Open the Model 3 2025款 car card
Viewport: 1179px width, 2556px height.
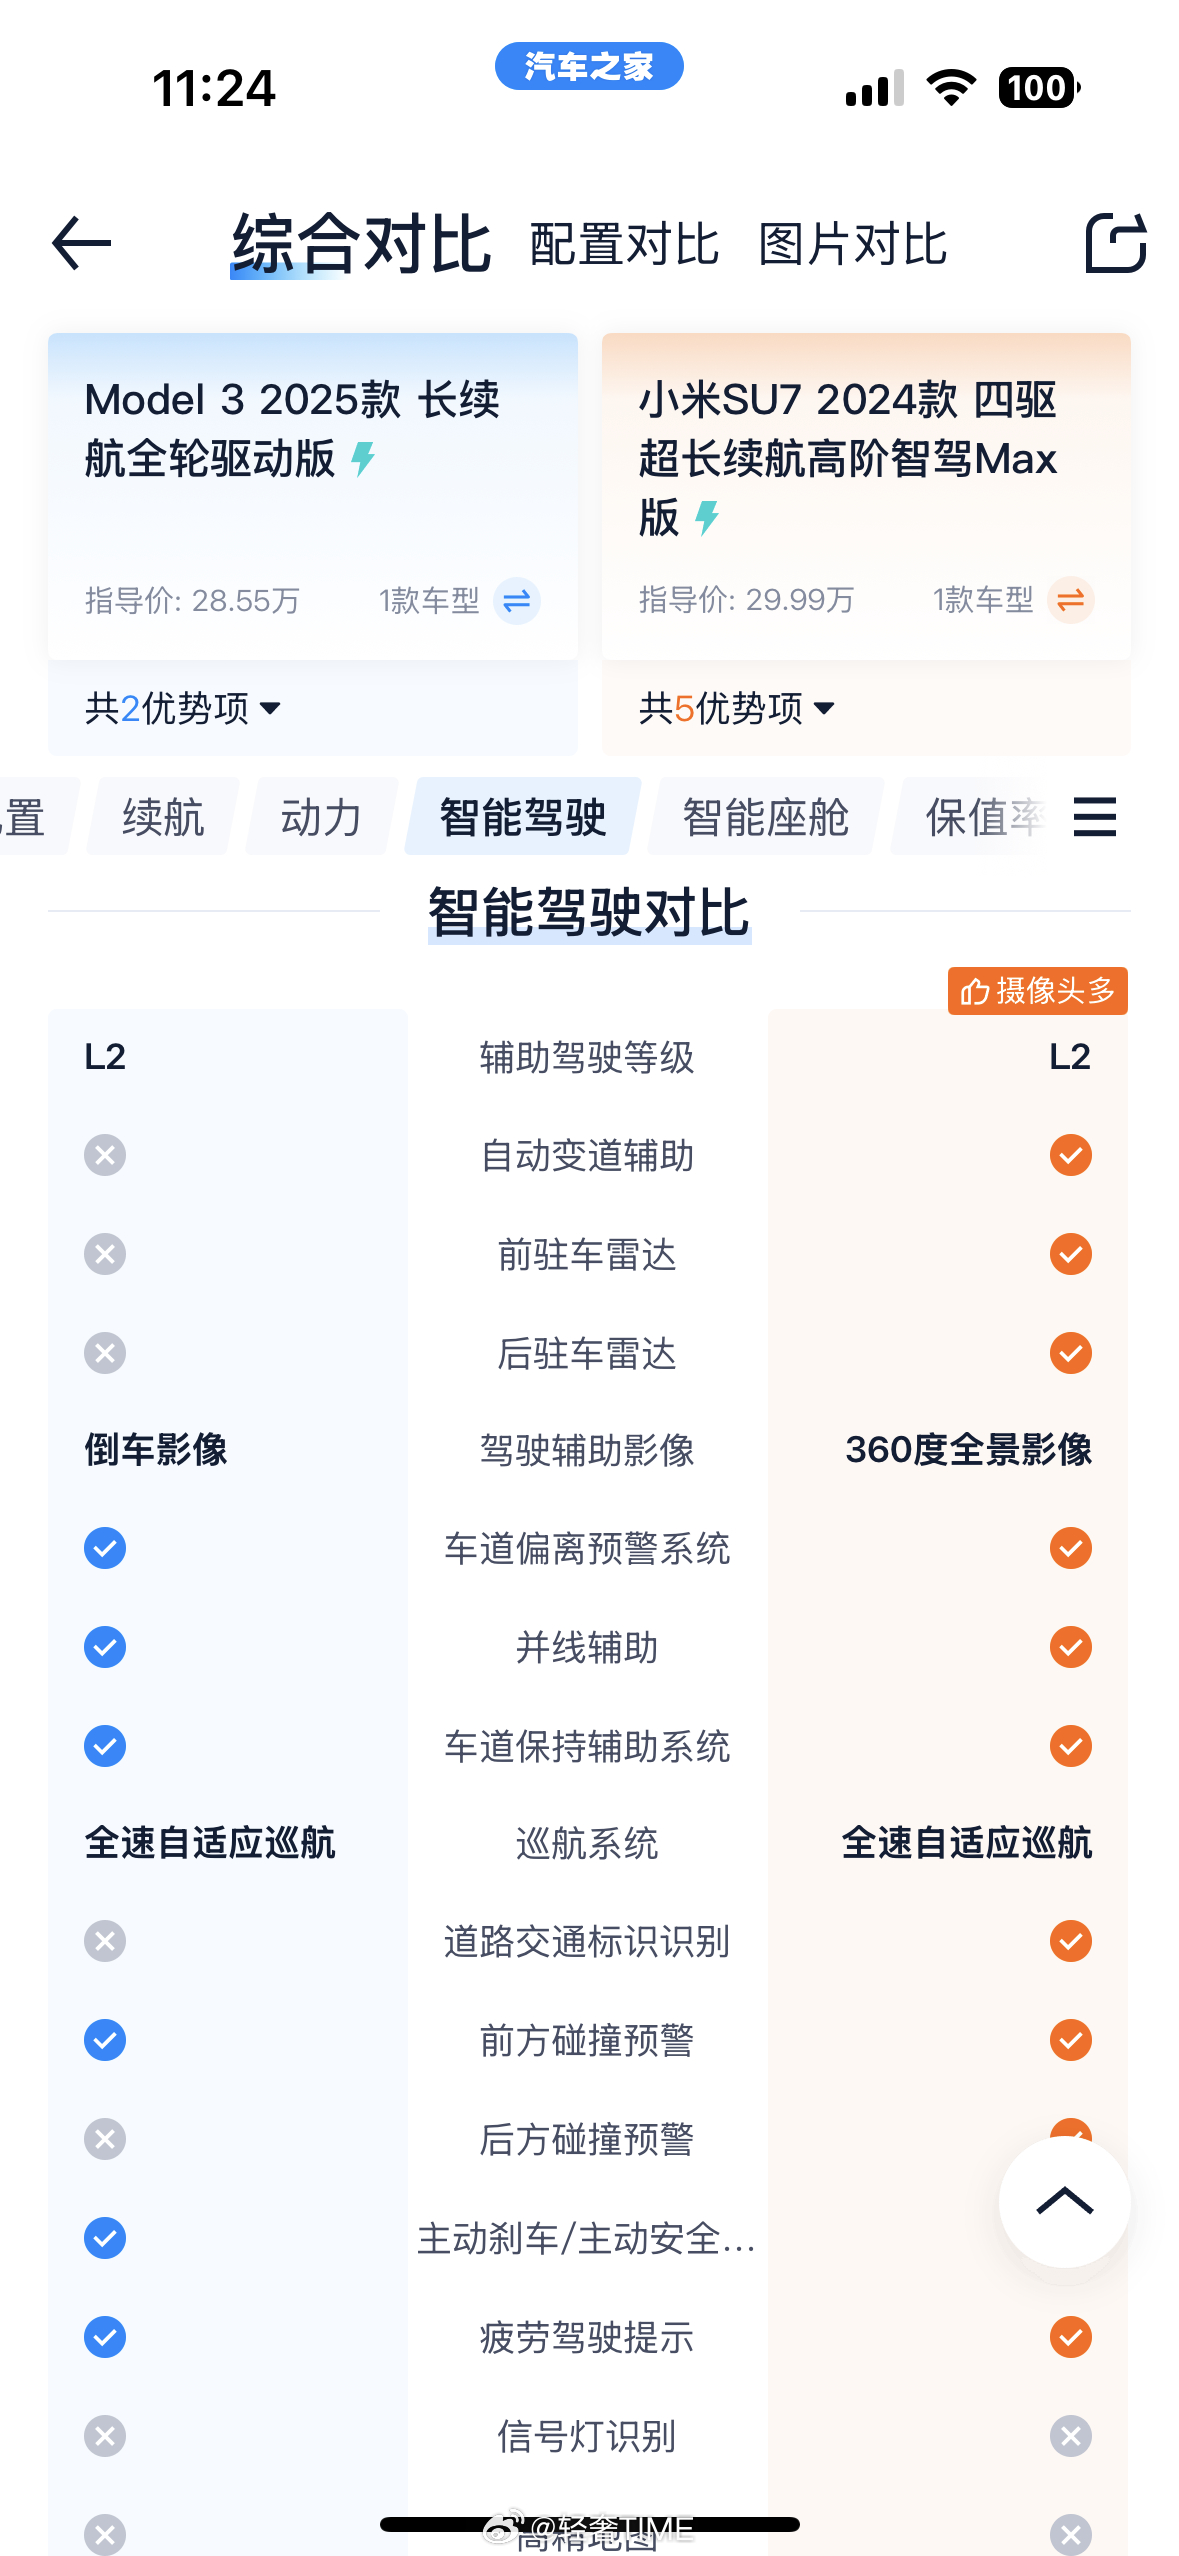pos(313,496)
